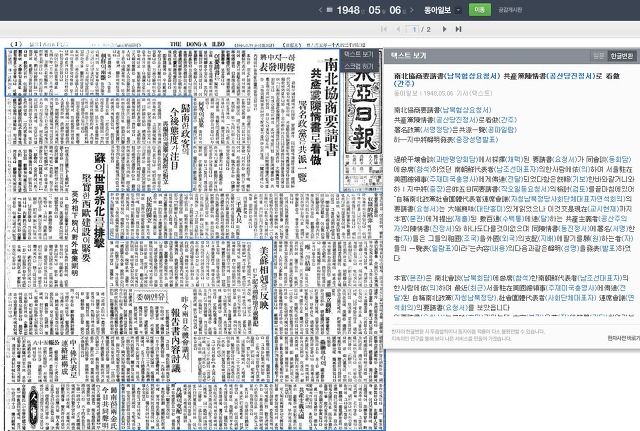Click the total page count "/ 2"

click(426, 29)
